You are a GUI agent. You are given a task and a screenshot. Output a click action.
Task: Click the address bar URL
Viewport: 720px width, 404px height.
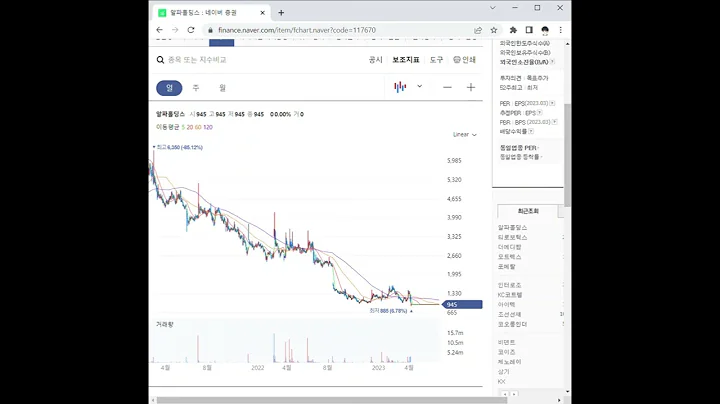coord(297,30)
